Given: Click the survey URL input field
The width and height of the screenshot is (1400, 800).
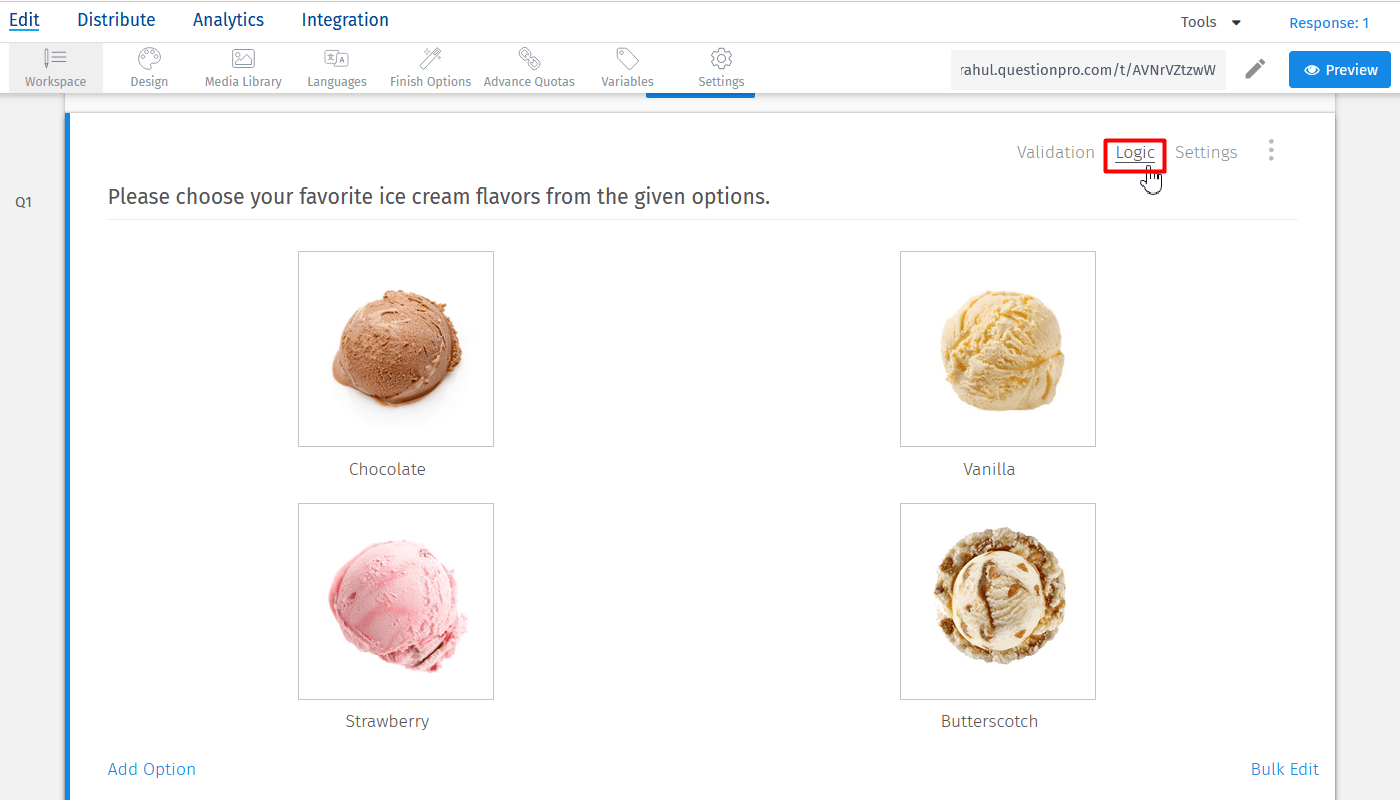Looking at the screenshot, I should [1088, 69].
